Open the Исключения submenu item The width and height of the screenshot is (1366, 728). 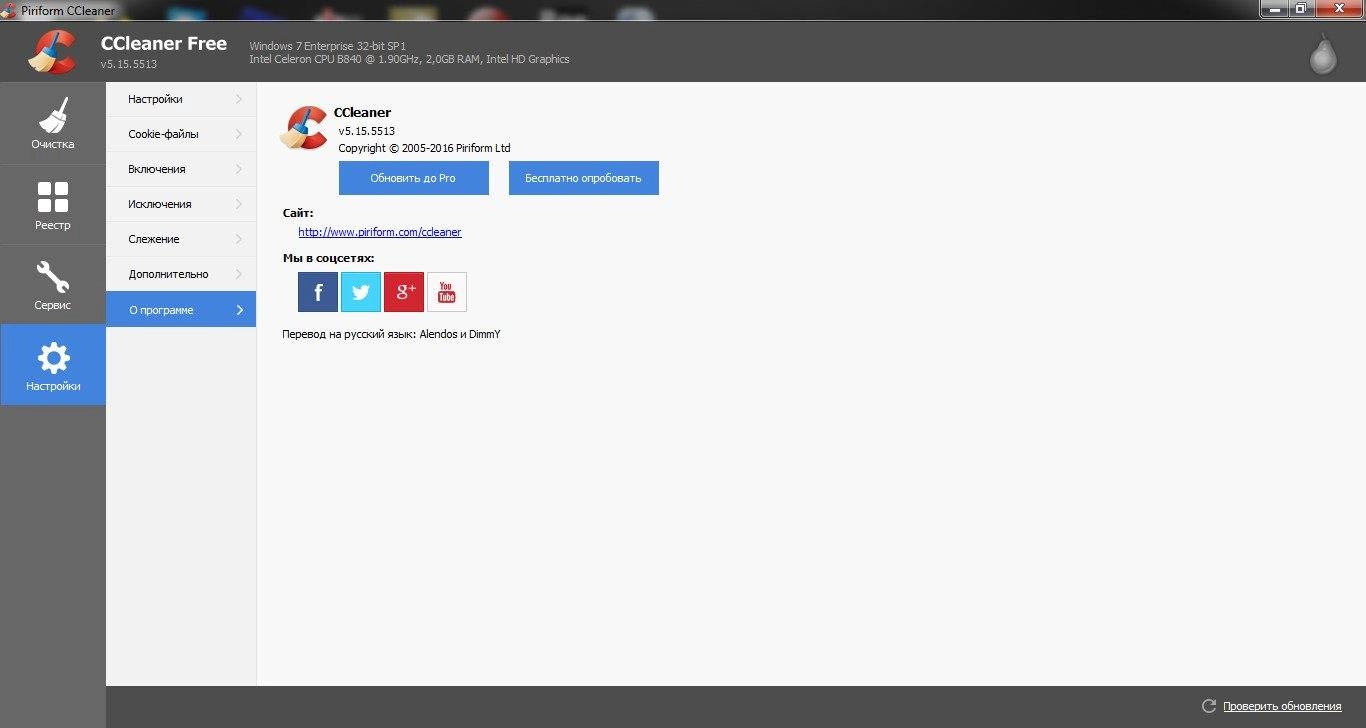coord(181,204)
